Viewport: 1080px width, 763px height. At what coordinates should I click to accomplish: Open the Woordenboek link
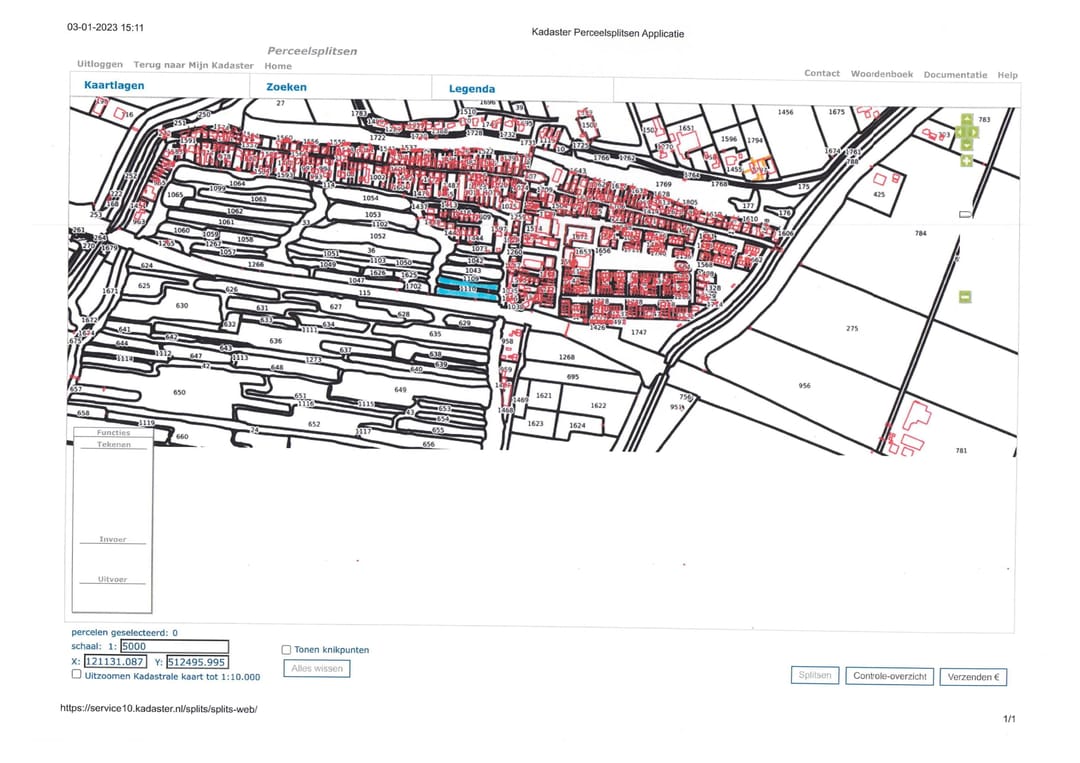[x=881, y=74]
